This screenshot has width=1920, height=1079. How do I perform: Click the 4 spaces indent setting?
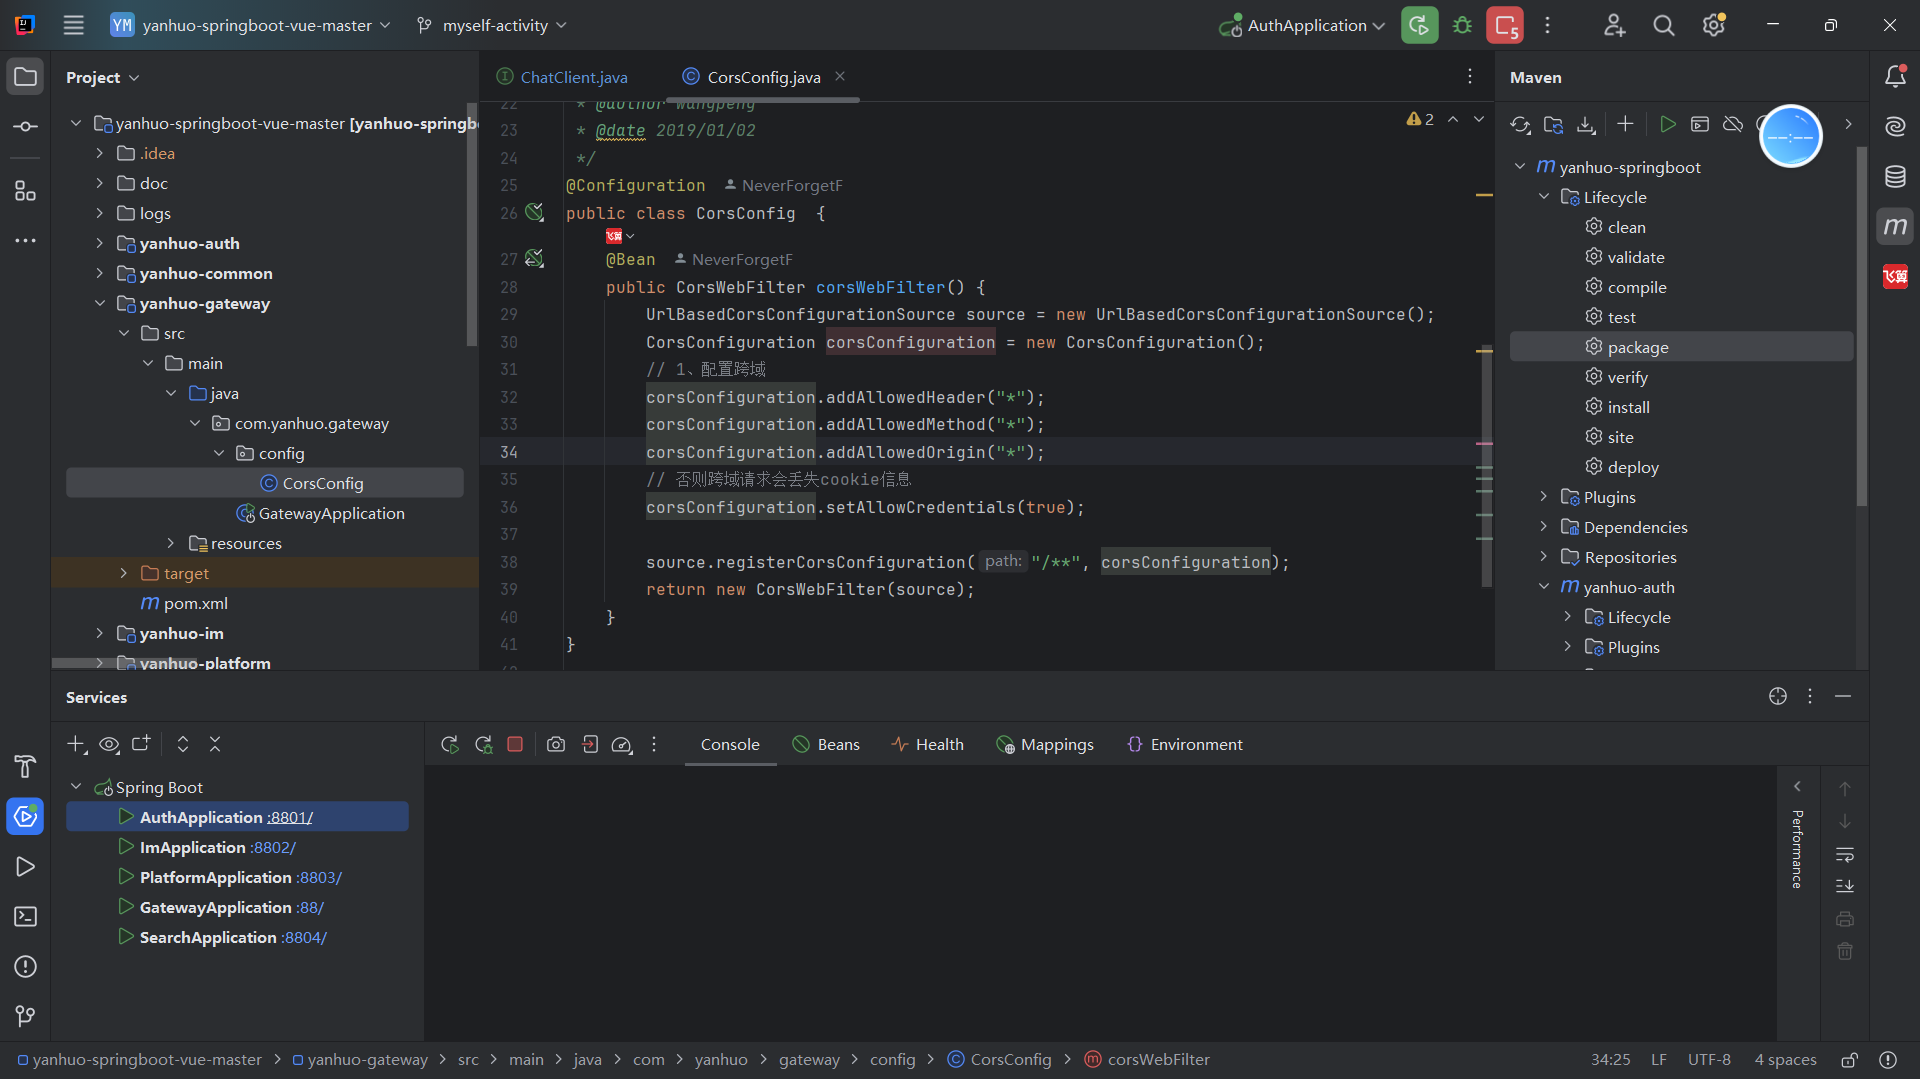pos(1785,1060)
